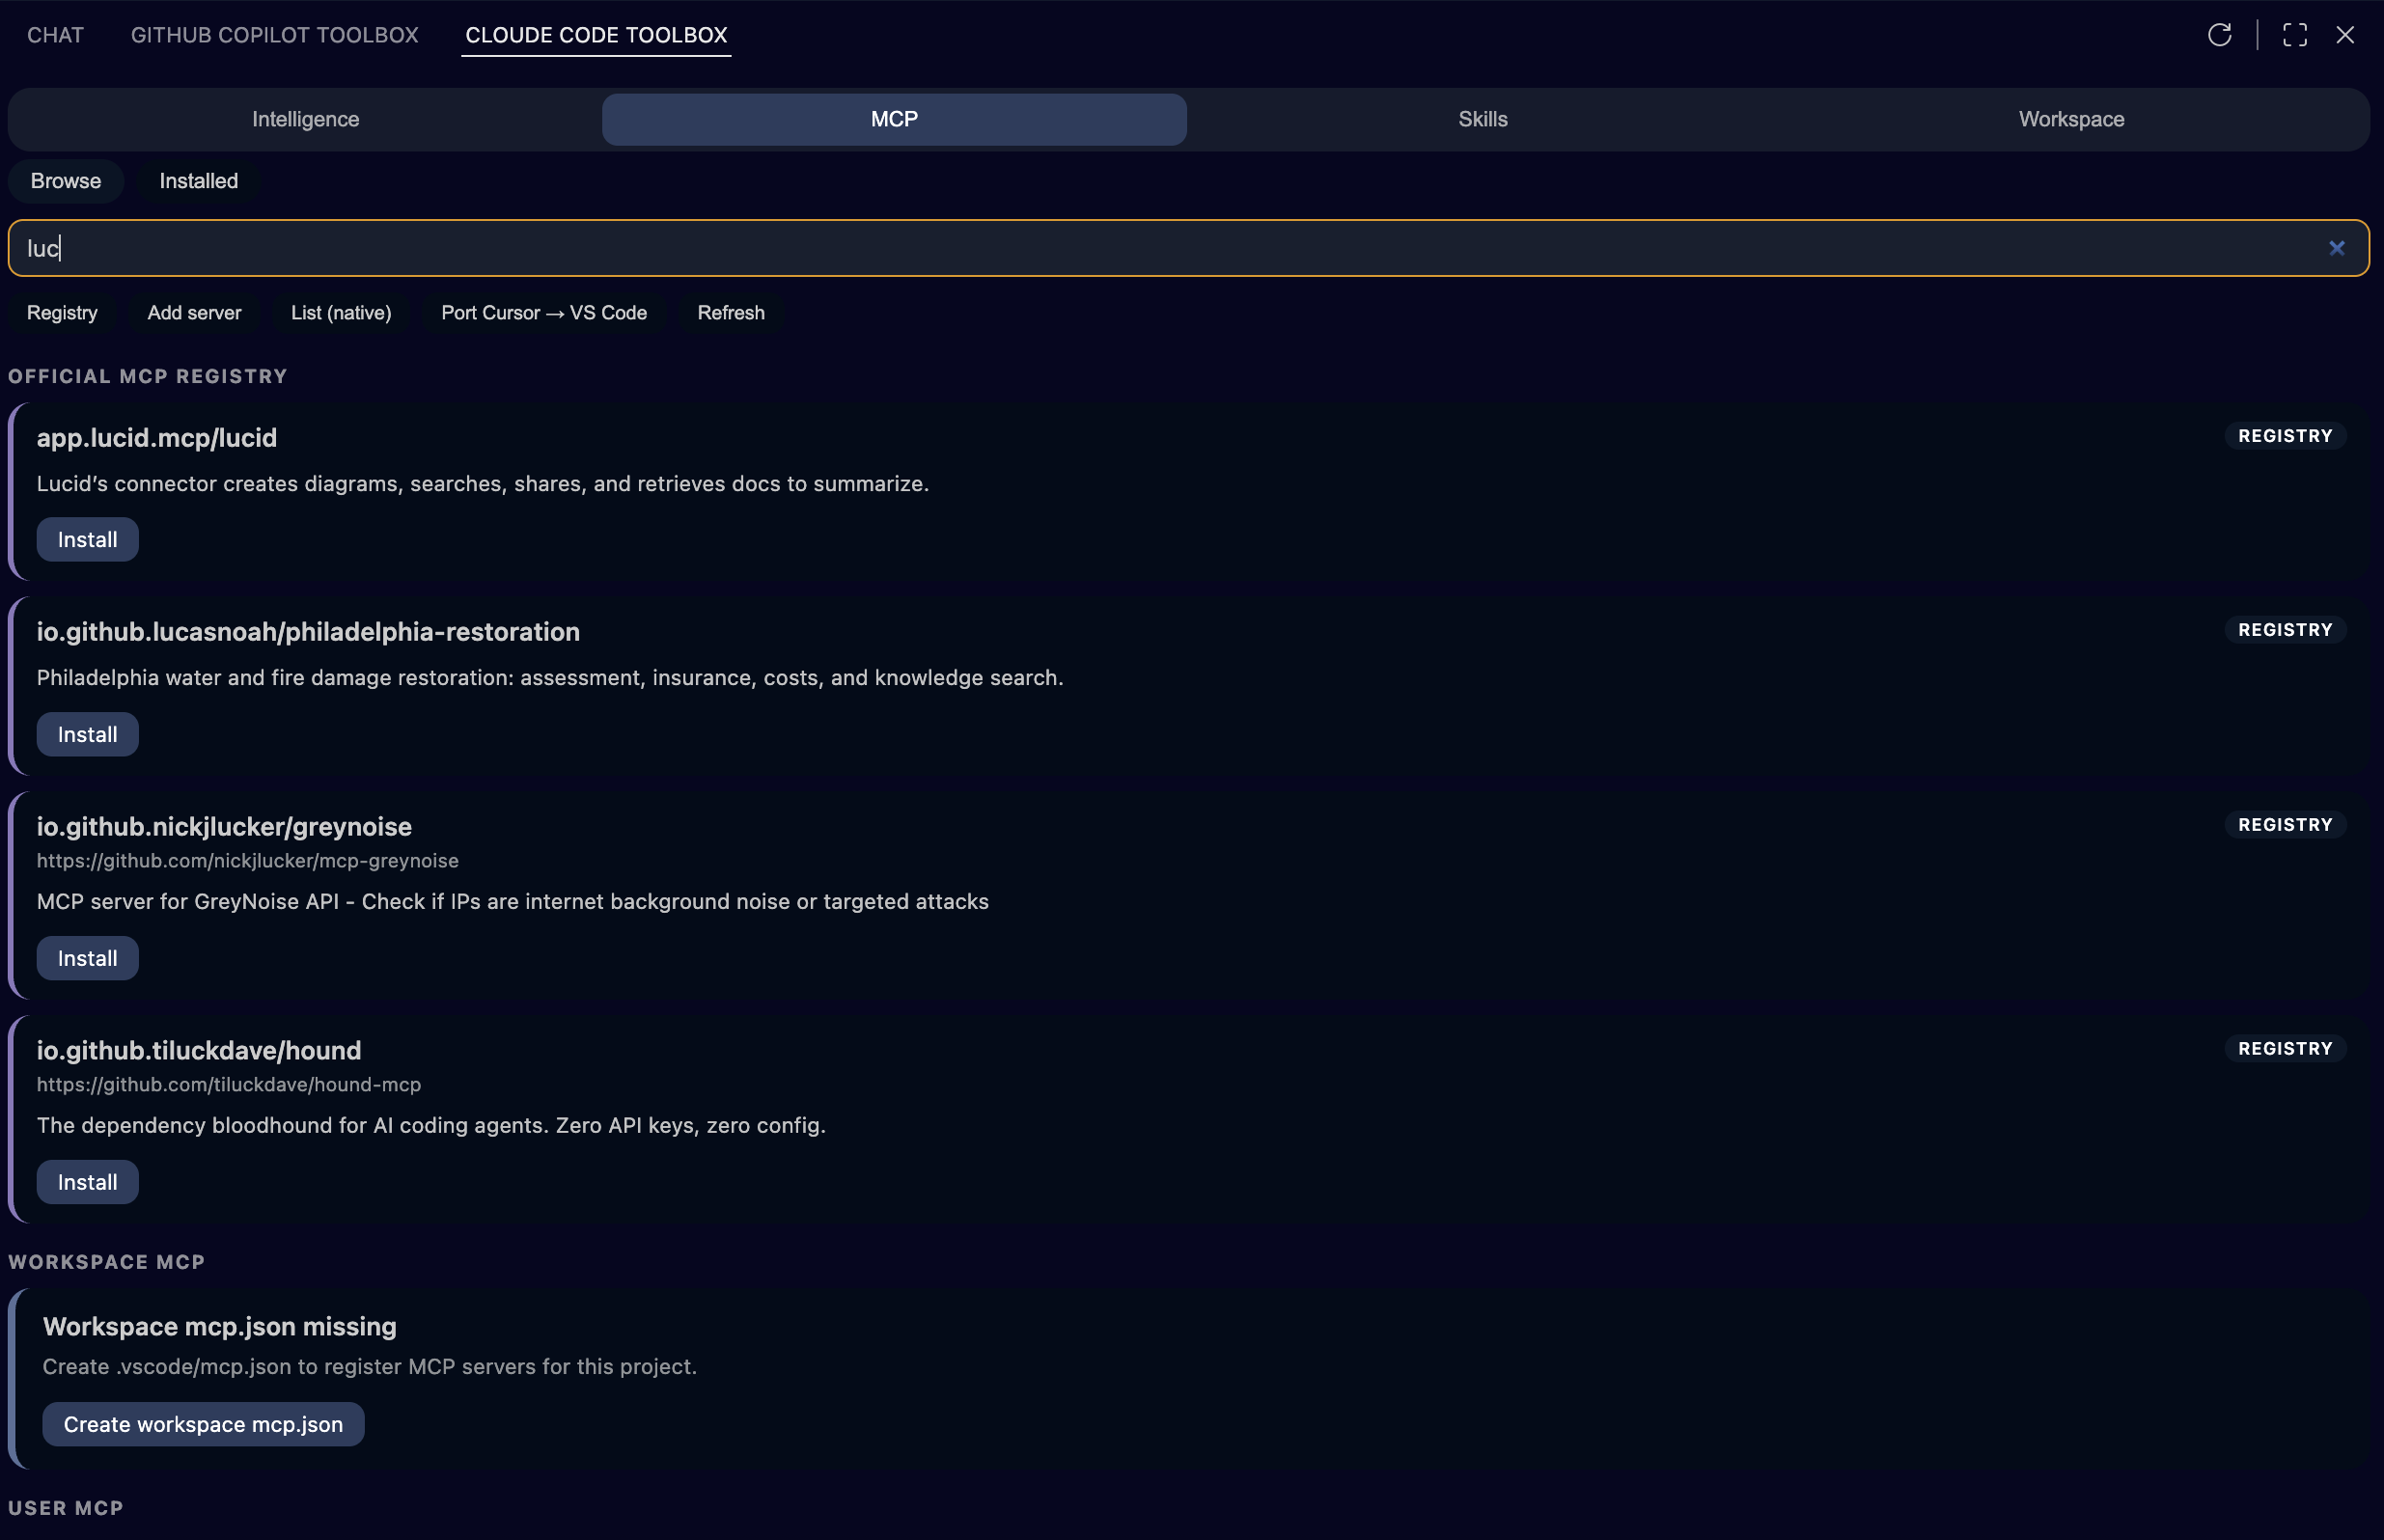Select the MCP section
Viewport: 2384px width, 1540px height.
click(x=892, y=119)
